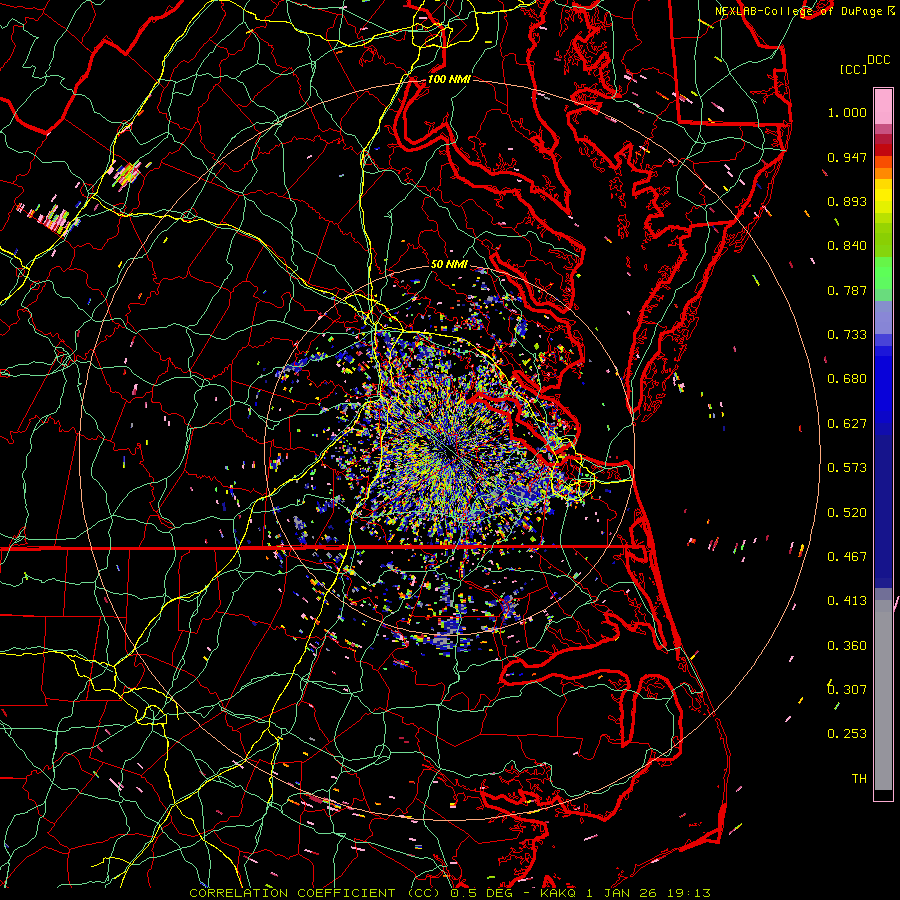Click the 0.627 legend value

(847, 424)
